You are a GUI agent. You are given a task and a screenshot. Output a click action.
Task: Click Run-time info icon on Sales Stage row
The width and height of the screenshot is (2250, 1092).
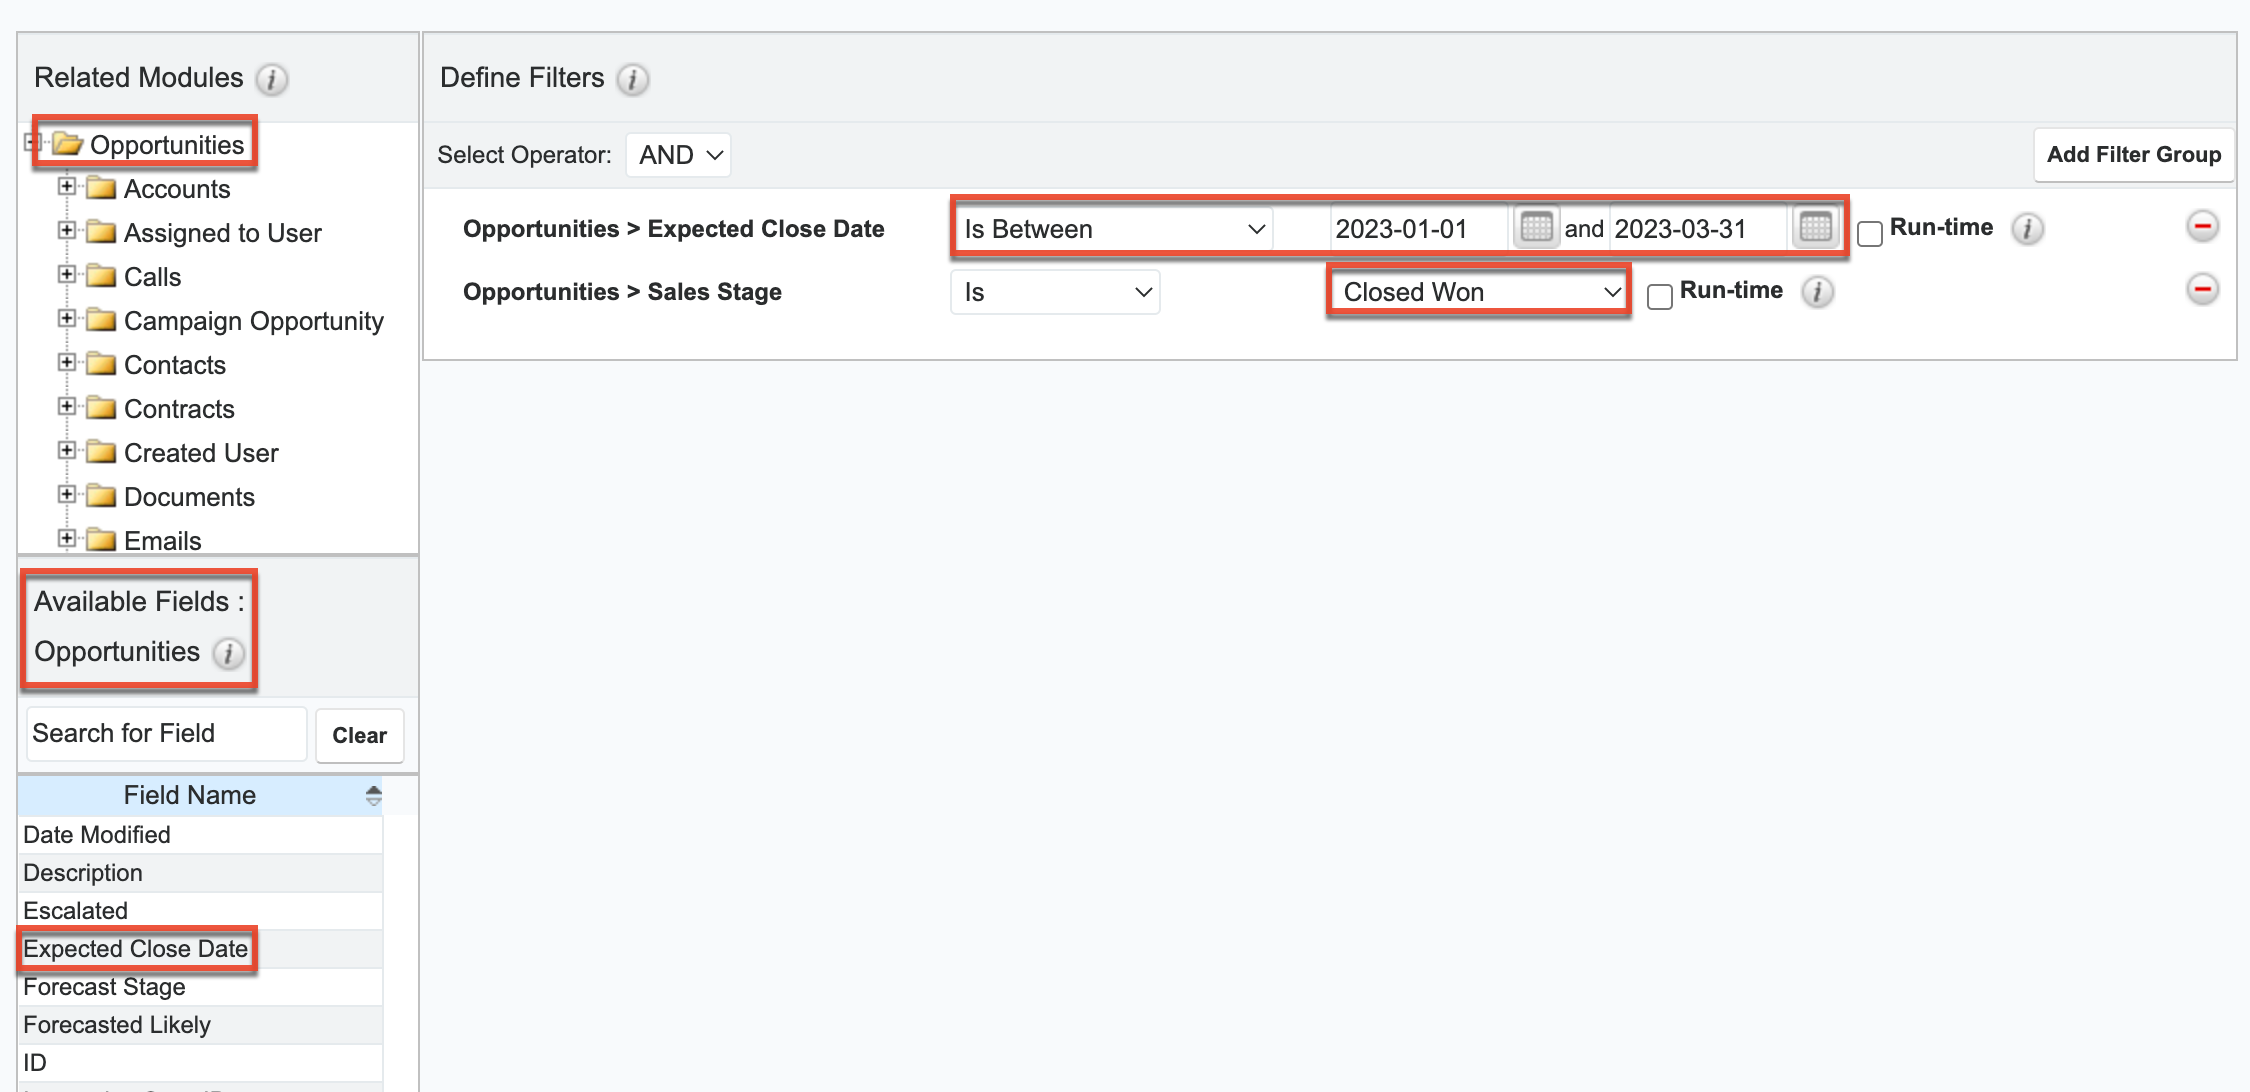click(x=1817, y=292)
